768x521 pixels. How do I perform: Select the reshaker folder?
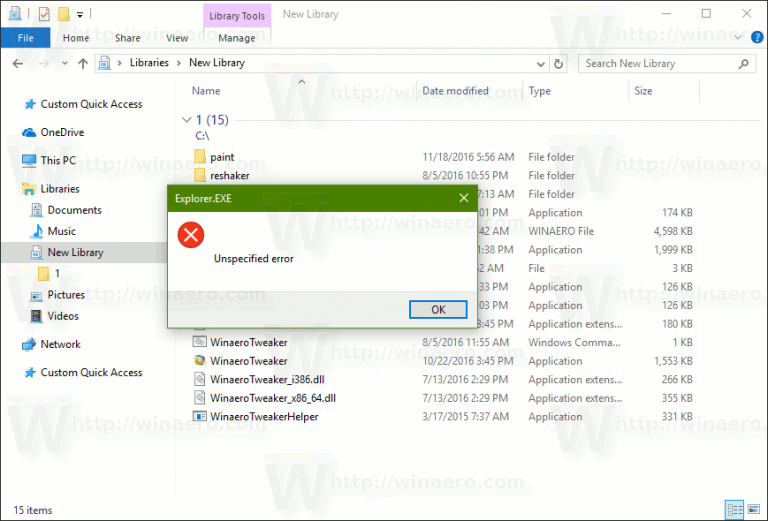[230, 176]
